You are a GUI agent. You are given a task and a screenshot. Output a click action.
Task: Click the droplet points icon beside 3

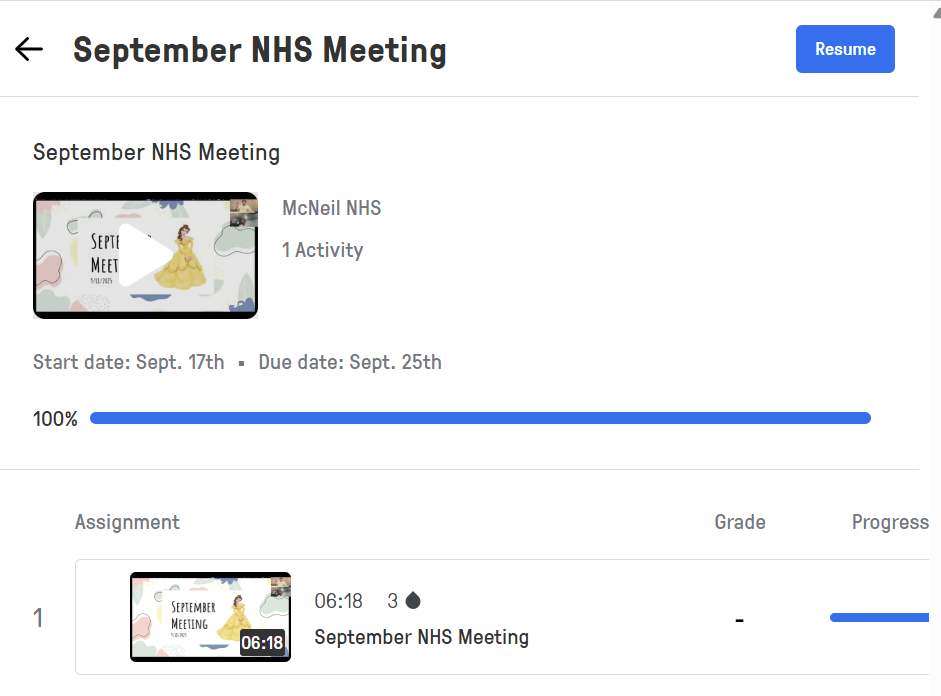[x=412, y=601]
